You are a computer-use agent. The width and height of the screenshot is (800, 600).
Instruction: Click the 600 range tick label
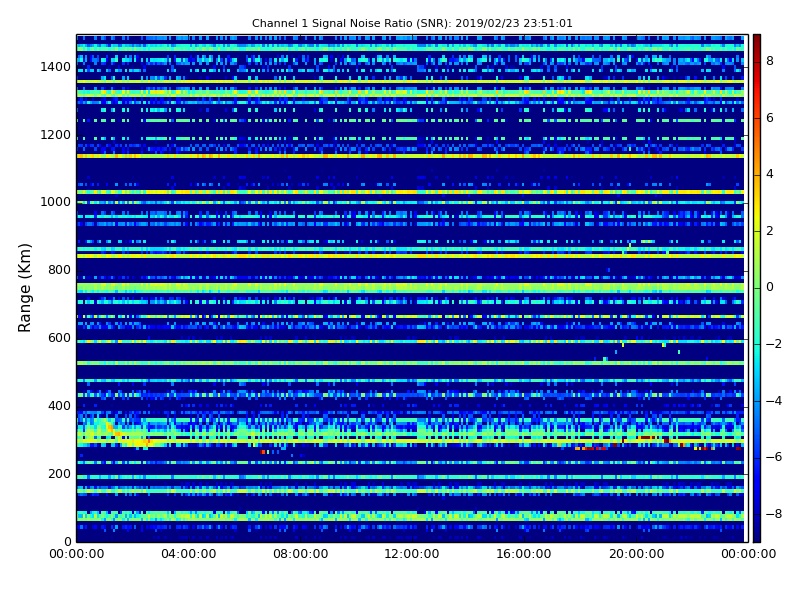pyautogui.click(x=59, y=338)
